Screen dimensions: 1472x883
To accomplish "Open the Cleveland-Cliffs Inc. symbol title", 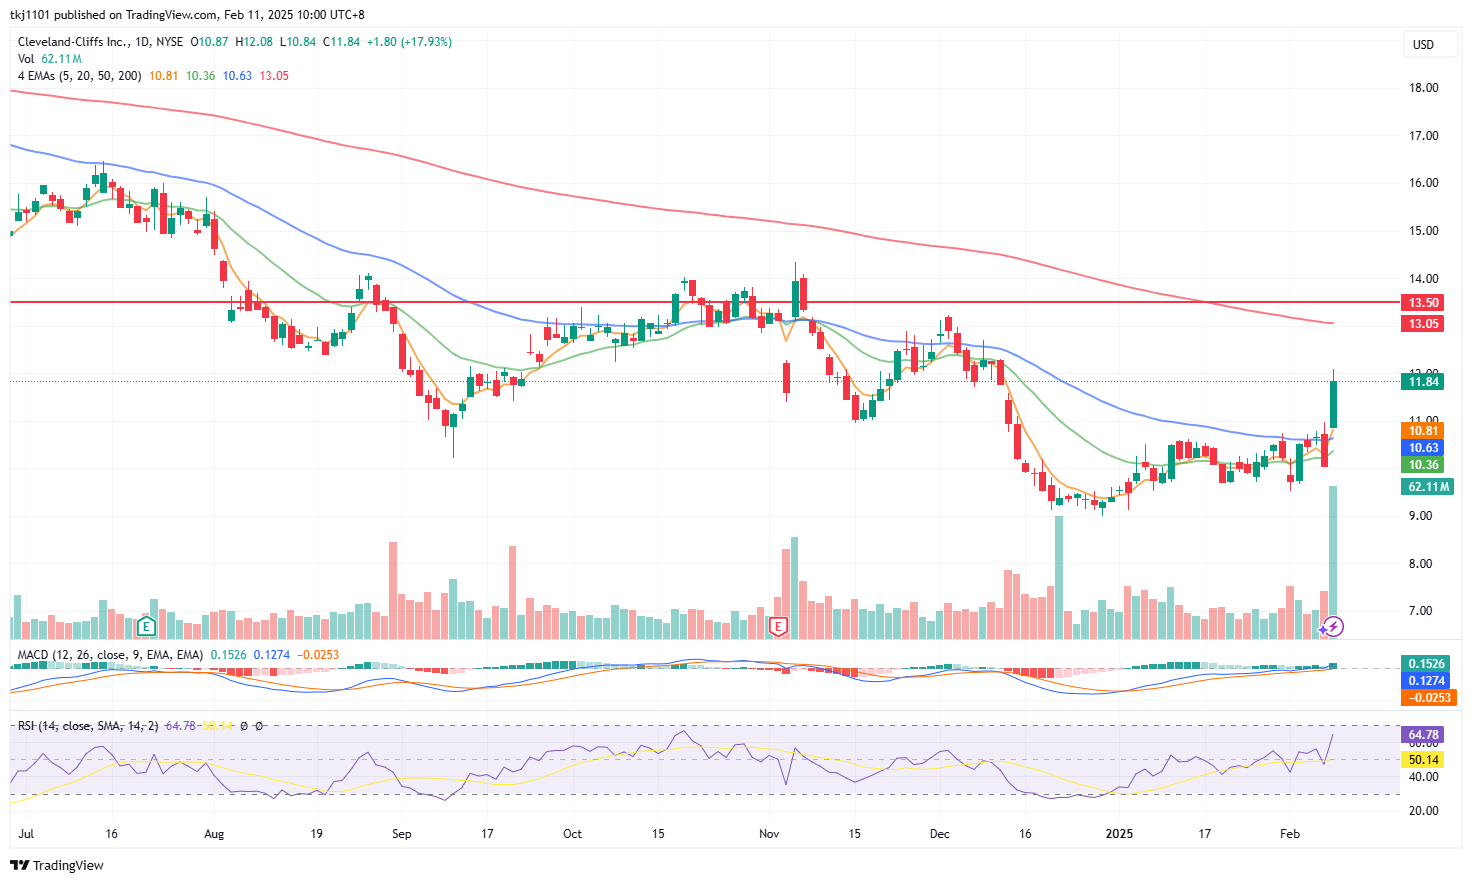I will [73, 42].
